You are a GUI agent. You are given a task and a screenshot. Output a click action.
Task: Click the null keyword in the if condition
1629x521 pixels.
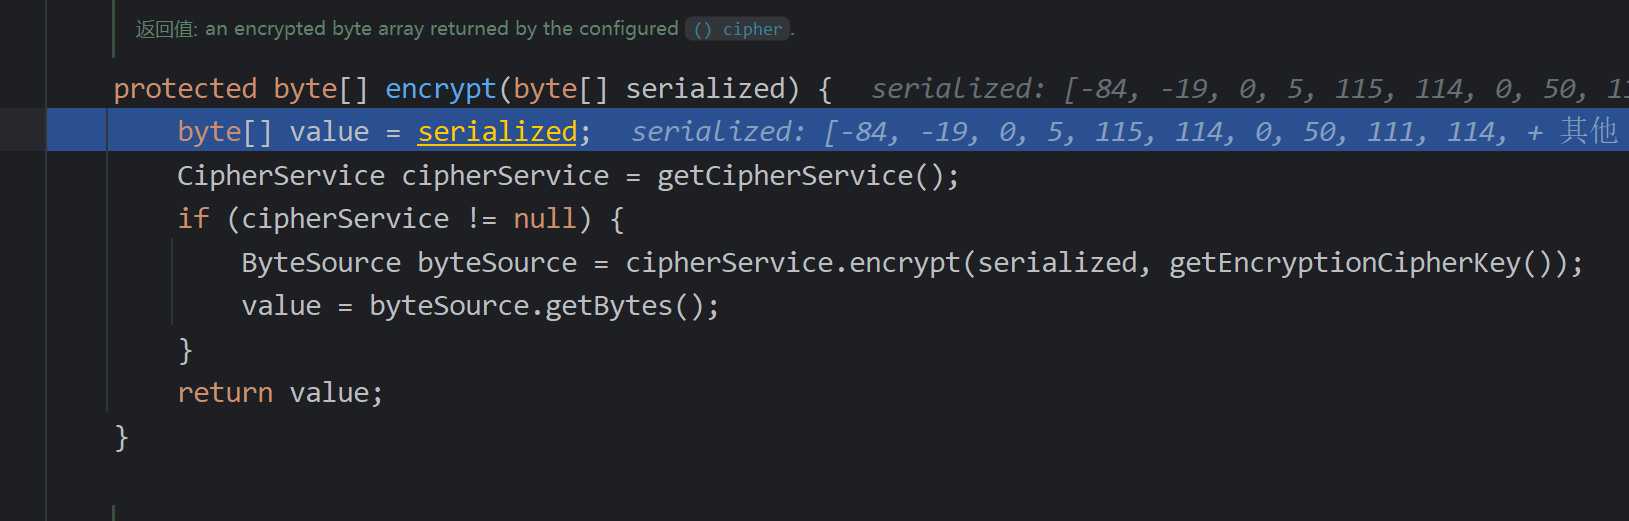coord(545,219)
